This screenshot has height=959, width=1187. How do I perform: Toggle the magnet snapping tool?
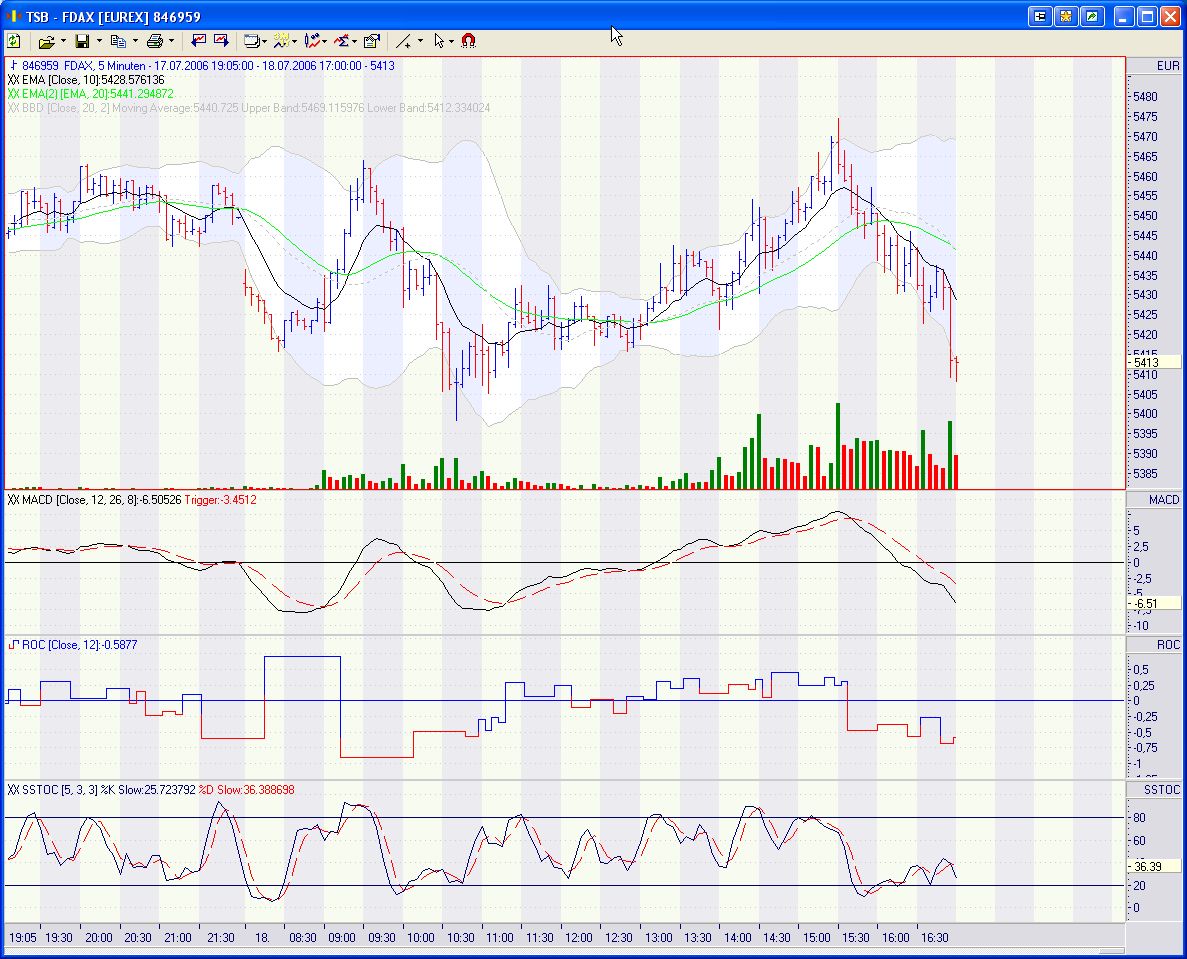466,40
